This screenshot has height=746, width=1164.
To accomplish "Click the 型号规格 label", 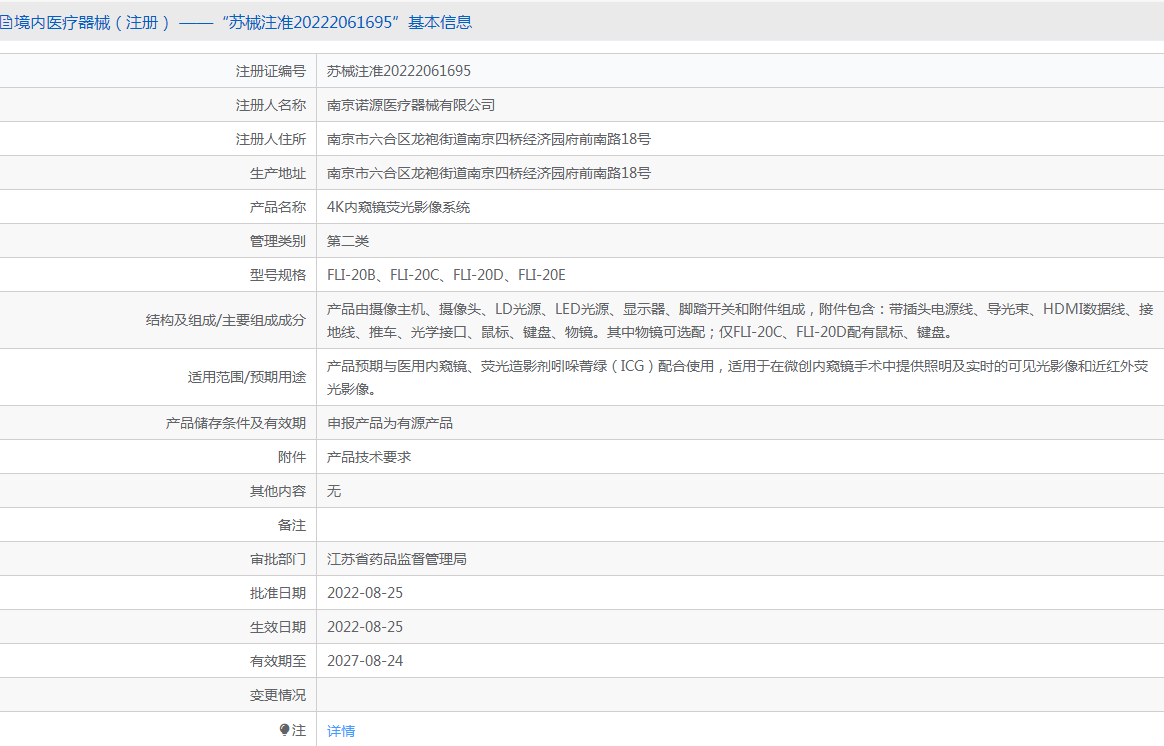I will pos(278,275).
